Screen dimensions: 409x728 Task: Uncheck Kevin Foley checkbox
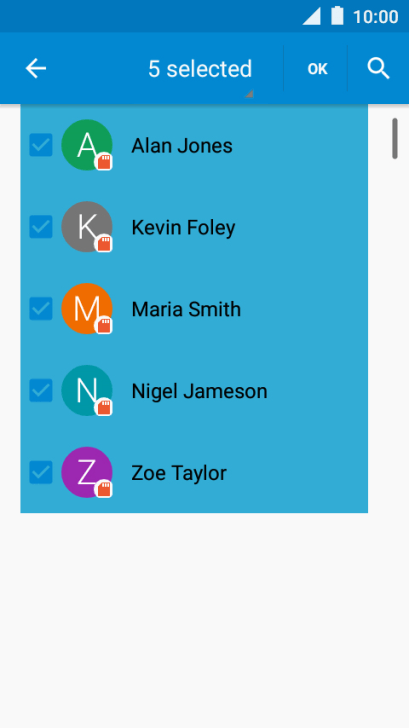pyautogui.click(x=41, y=227)
